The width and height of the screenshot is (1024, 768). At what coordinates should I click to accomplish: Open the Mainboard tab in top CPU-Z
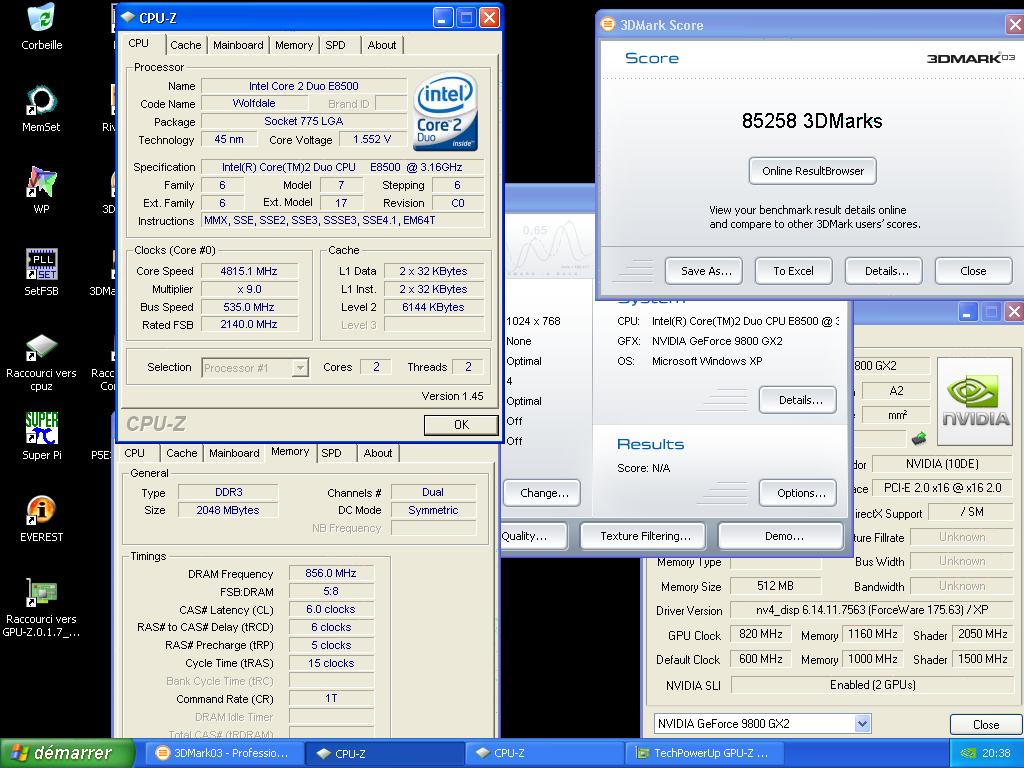pos(238,45)
